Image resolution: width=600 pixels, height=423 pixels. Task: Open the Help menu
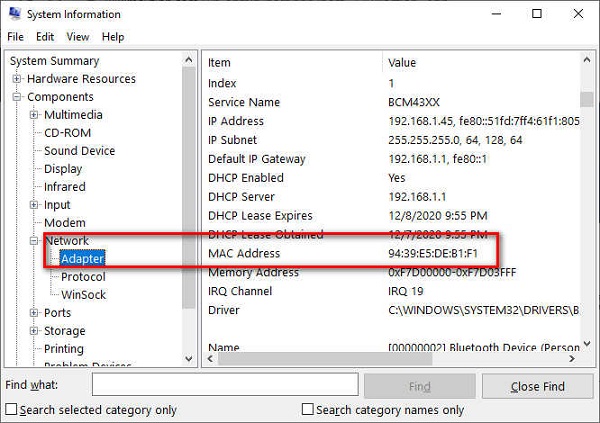pyautogui.click(x=113, y=37)
